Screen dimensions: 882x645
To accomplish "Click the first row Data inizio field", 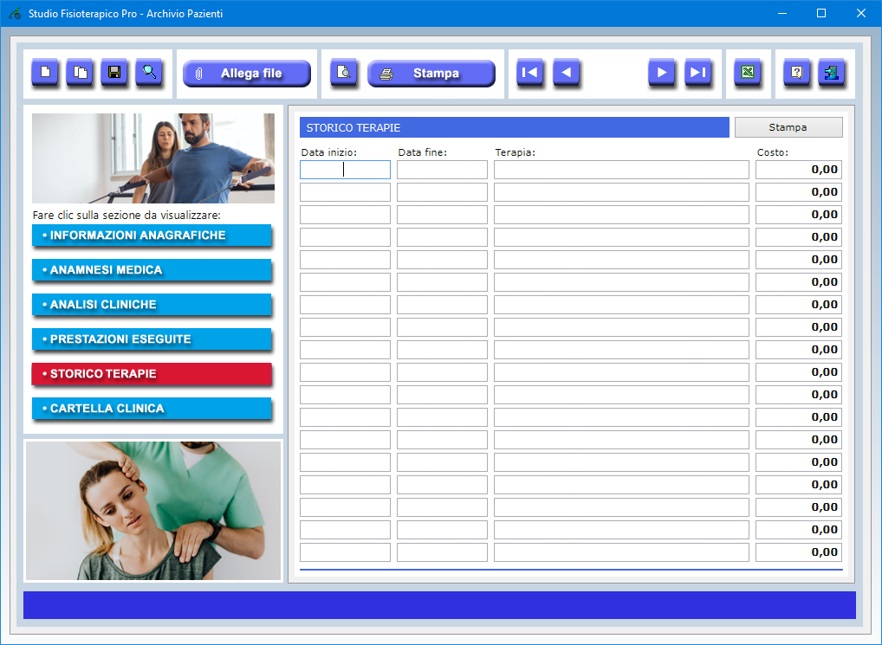I will (x=345, y=169).
